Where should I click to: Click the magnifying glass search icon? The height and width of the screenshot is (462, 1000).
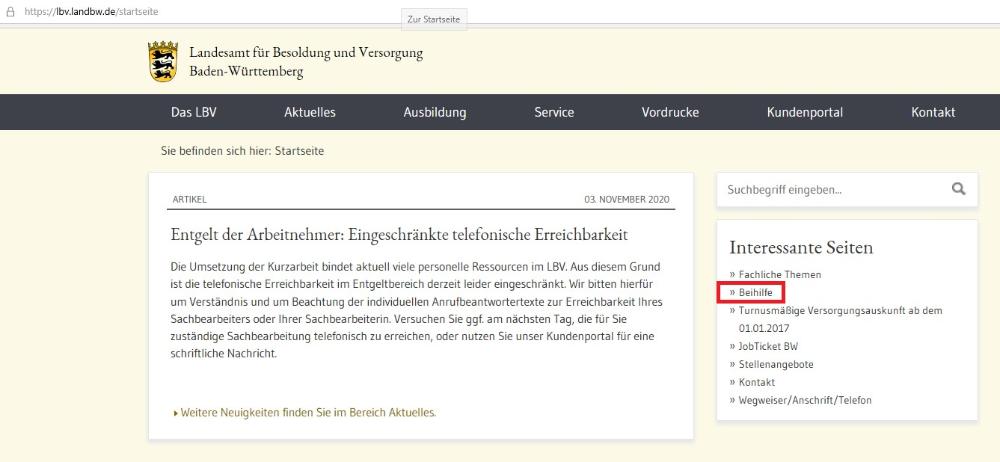pyautogui.click(x=958, y=188)
